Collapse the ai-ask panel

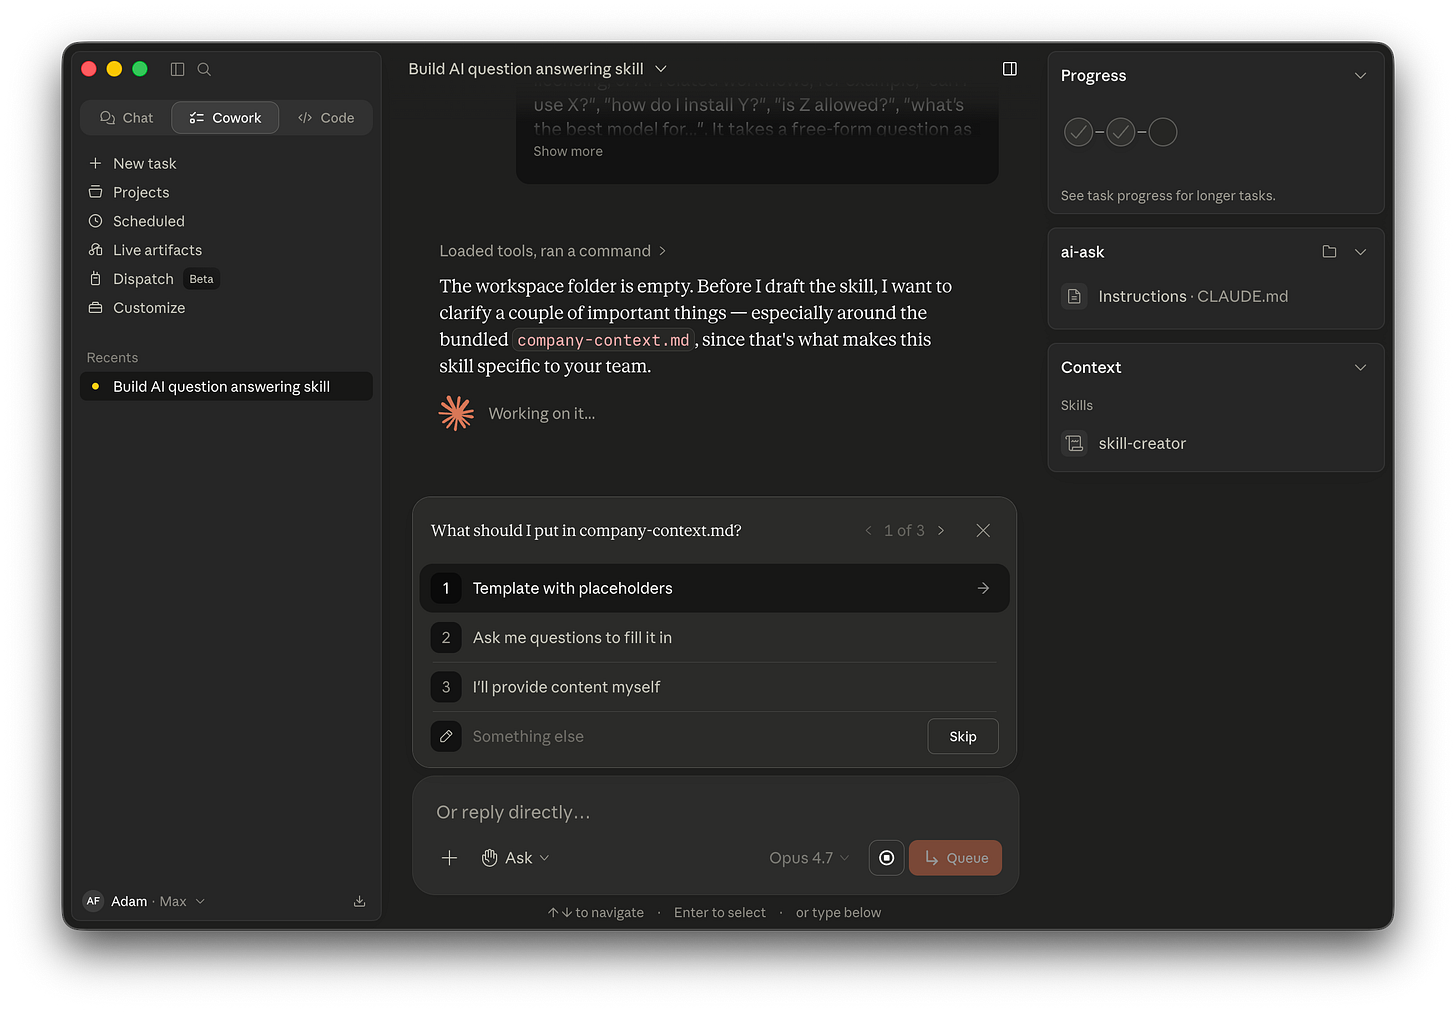pos(1360,252)
